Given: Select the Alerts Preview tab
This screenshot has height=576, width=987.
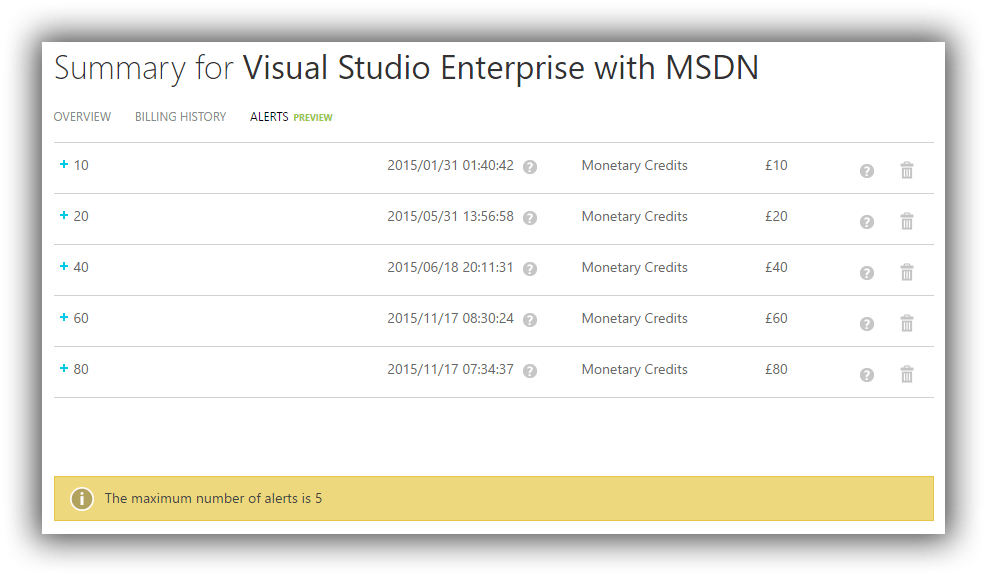Looking at the screenshot, I should click(x=291, y=117).
